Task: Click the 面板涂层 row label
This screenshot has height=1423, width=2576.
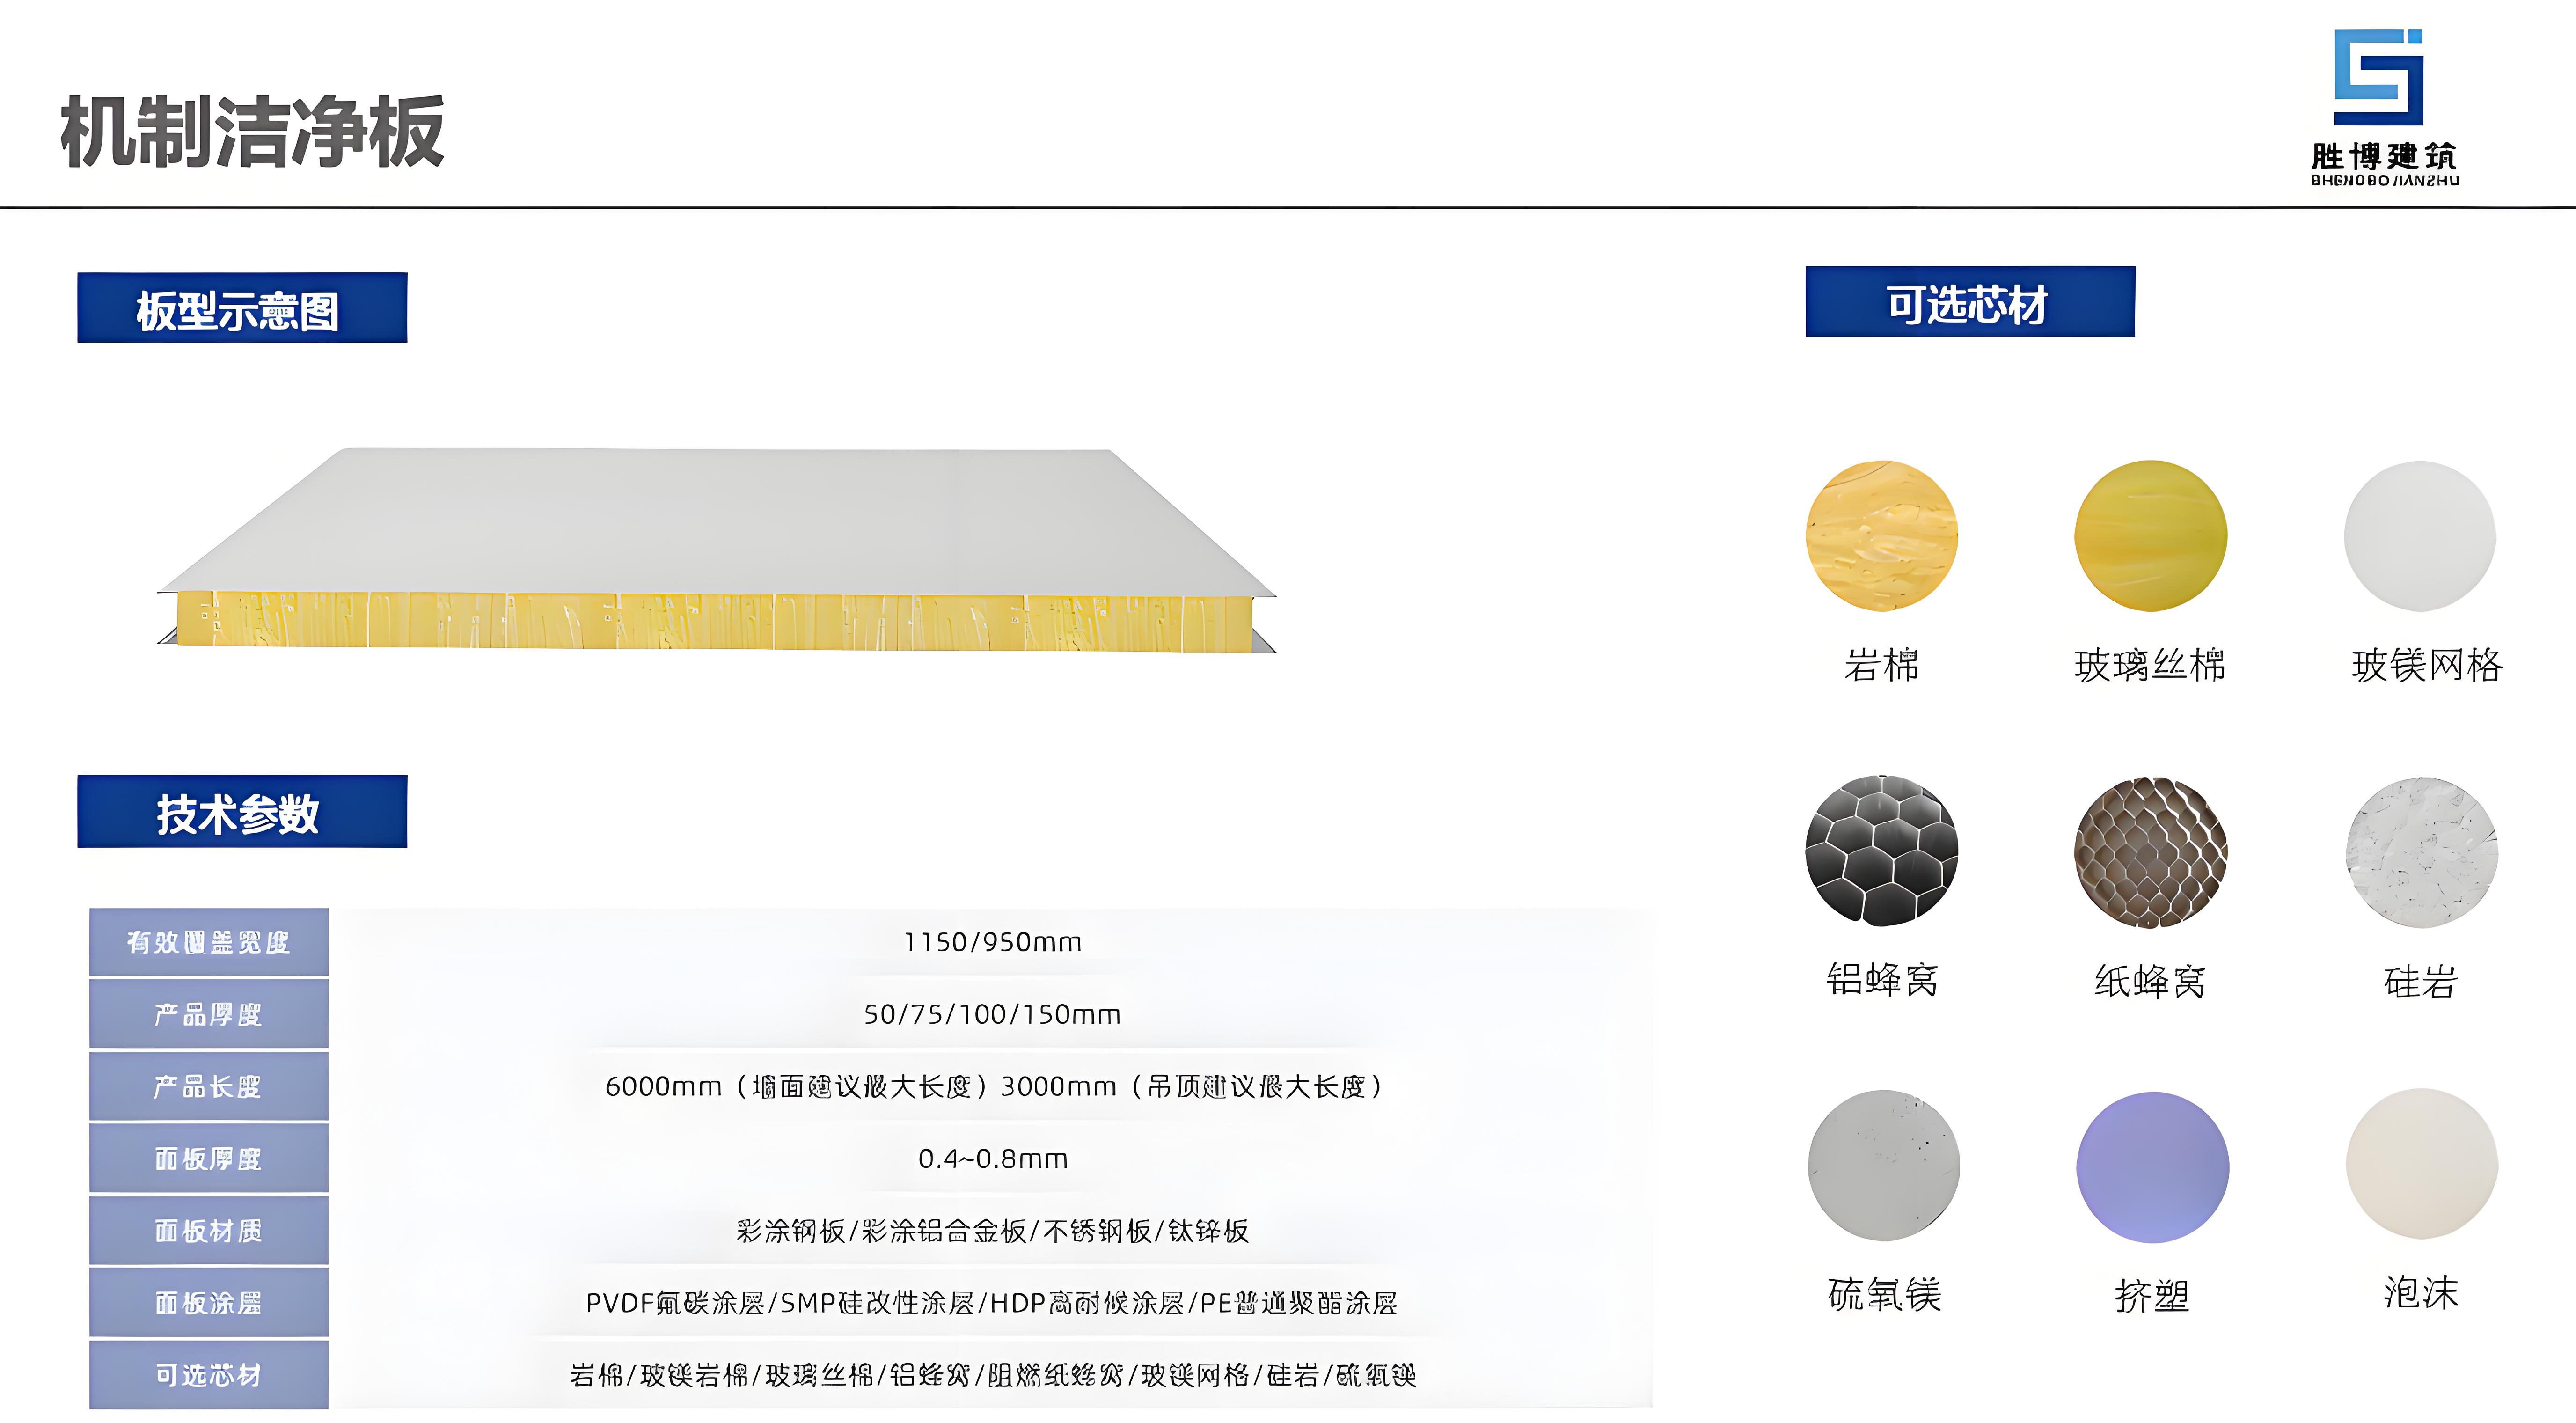Action: 209,1303
